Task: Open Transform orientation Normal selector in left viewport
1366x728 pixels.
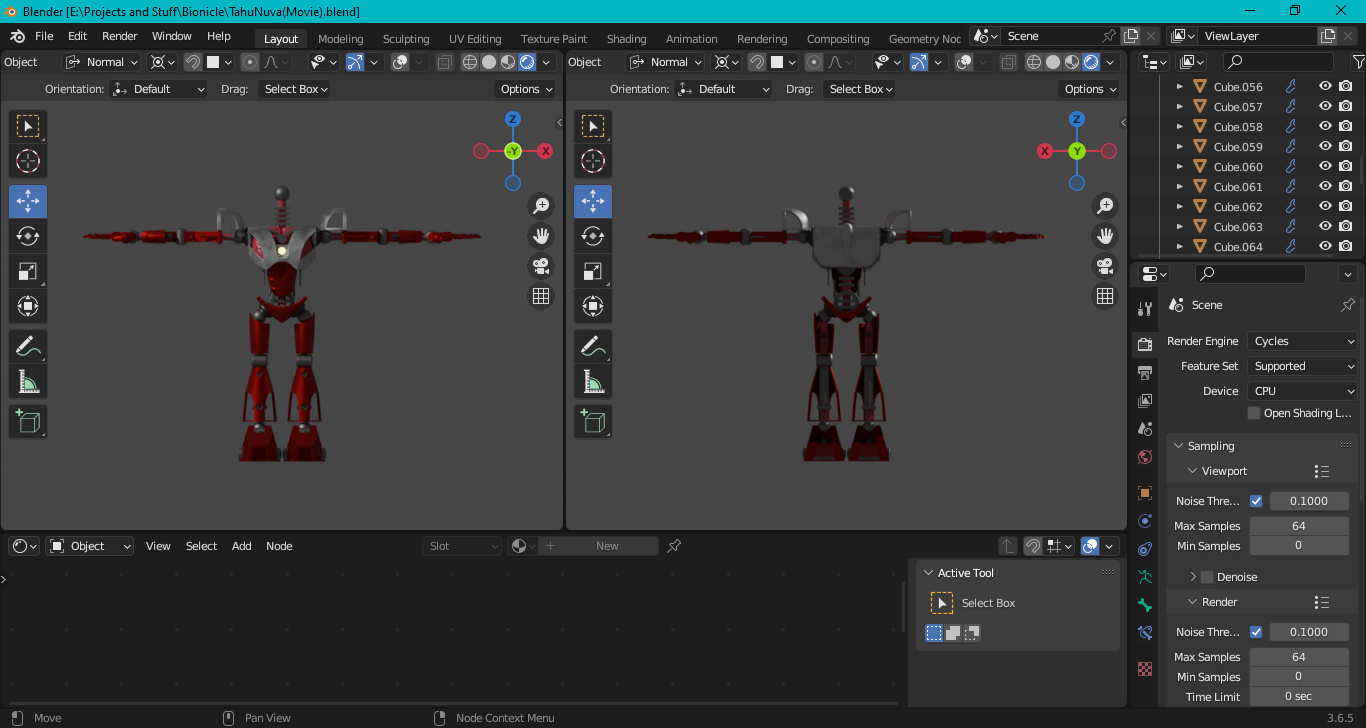Action: [102, 62]
